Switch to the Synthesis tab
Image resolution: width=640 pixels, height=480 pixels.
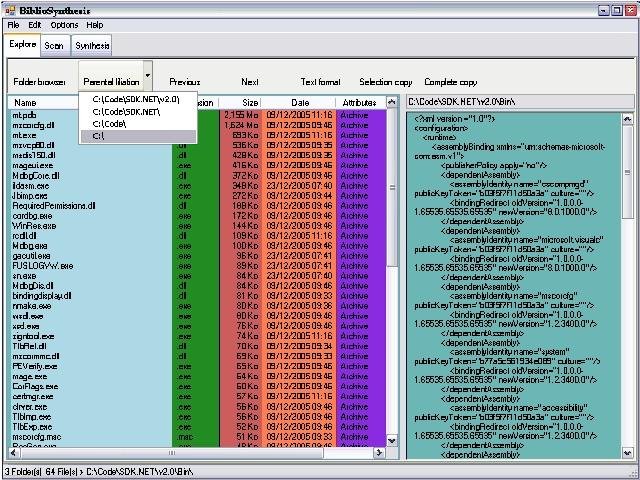(x=92, y=46)
